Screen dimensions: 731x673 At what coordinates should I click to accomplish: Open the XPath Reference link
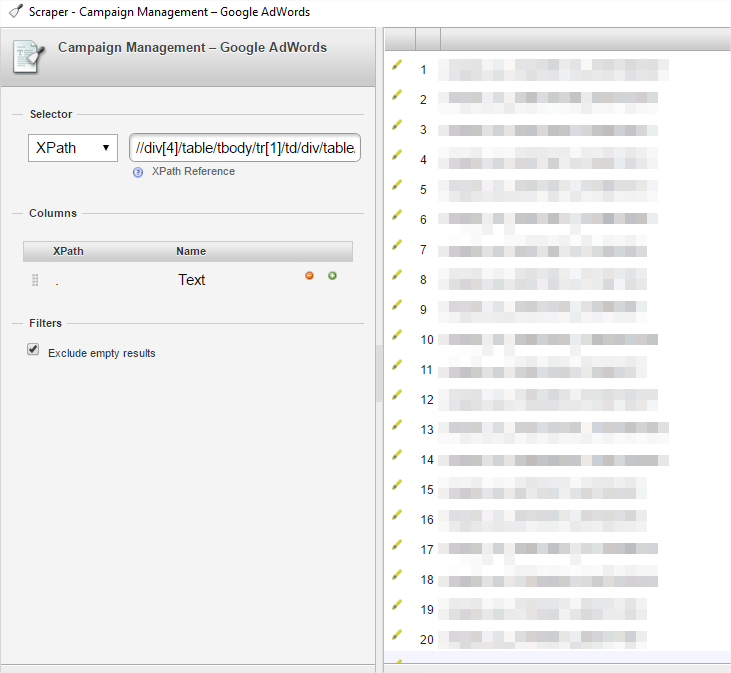point(193,172)
